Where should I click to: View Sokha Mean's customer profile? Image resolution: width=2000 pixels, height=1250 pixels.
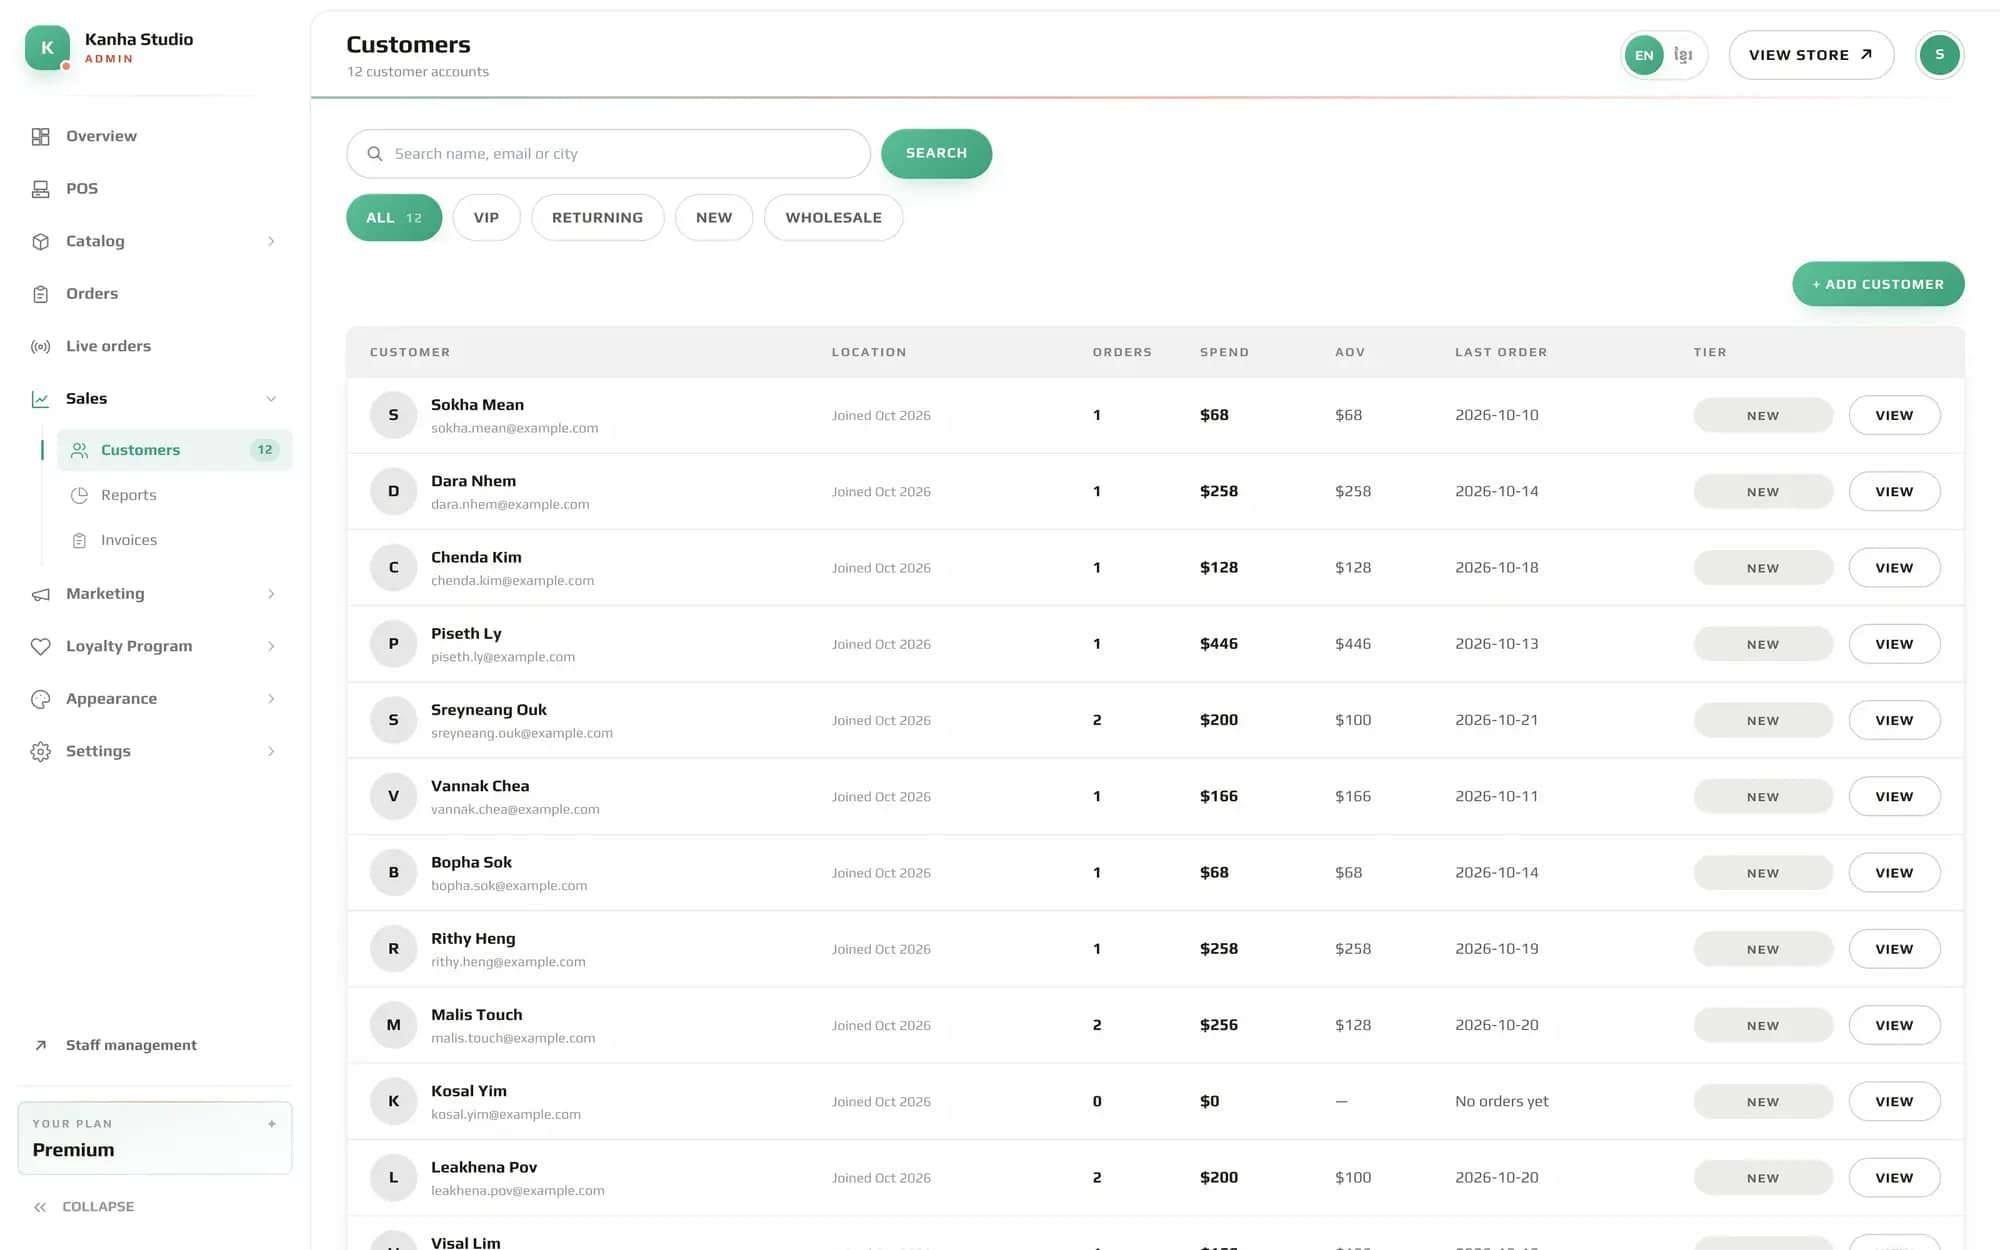coord(1894,415)
